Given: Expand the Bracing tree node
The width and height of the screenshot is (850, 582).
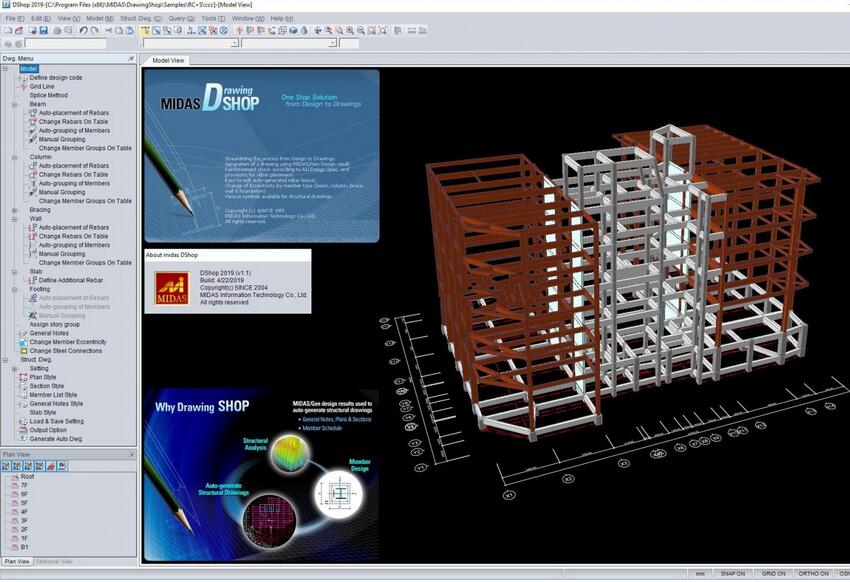Looking at the screenshot, I should (15, 210).
